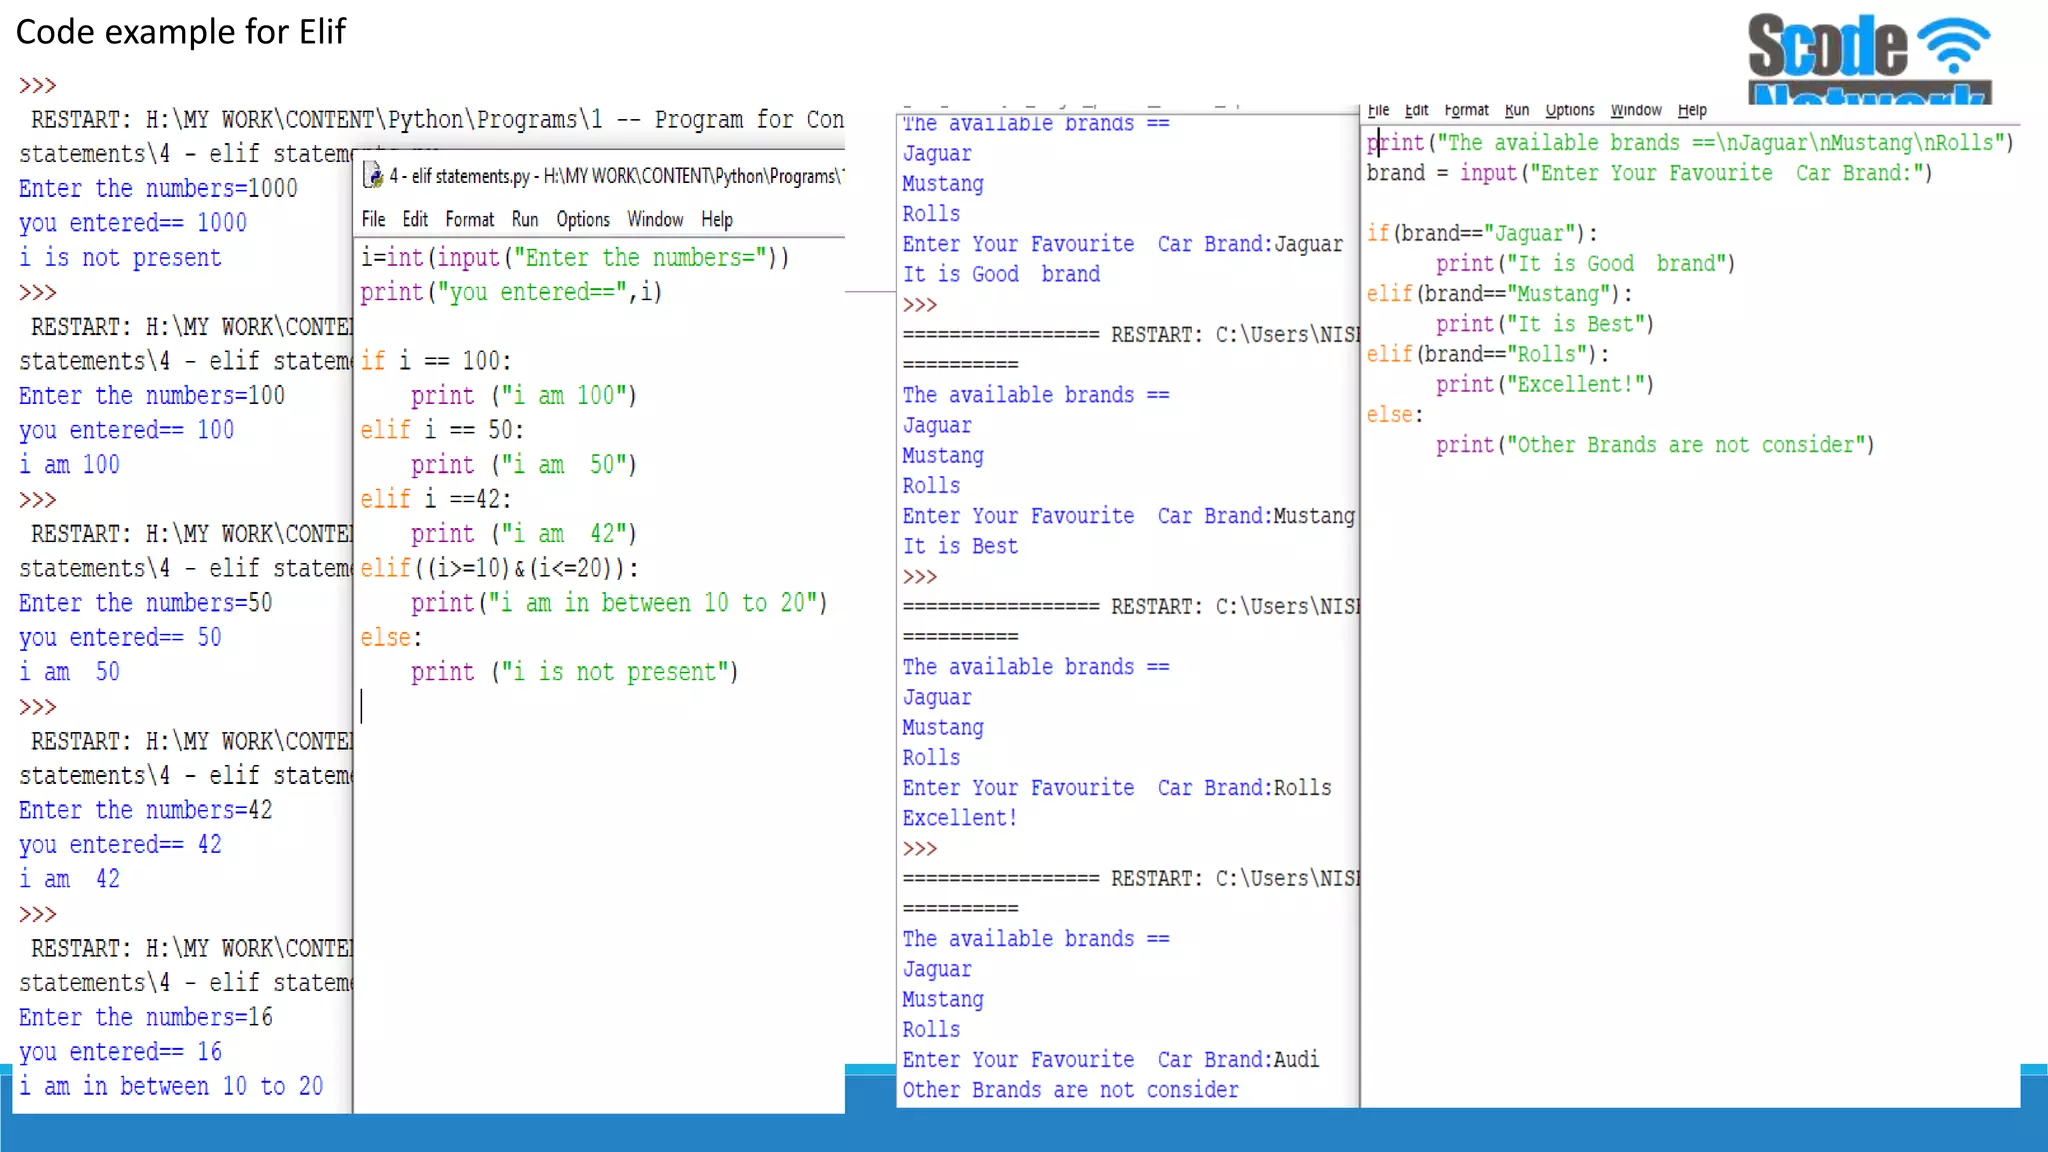Click shell output 'Enter the numbers=100'
Image resolution: width=2048 pixels, height=1152 pixels.
click(x=152, y=396)
